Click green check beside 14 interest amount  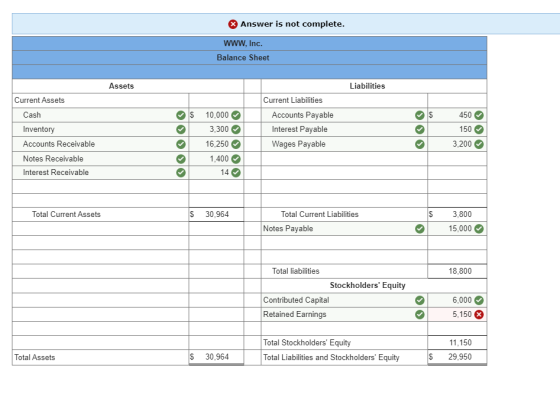[236, 172]
